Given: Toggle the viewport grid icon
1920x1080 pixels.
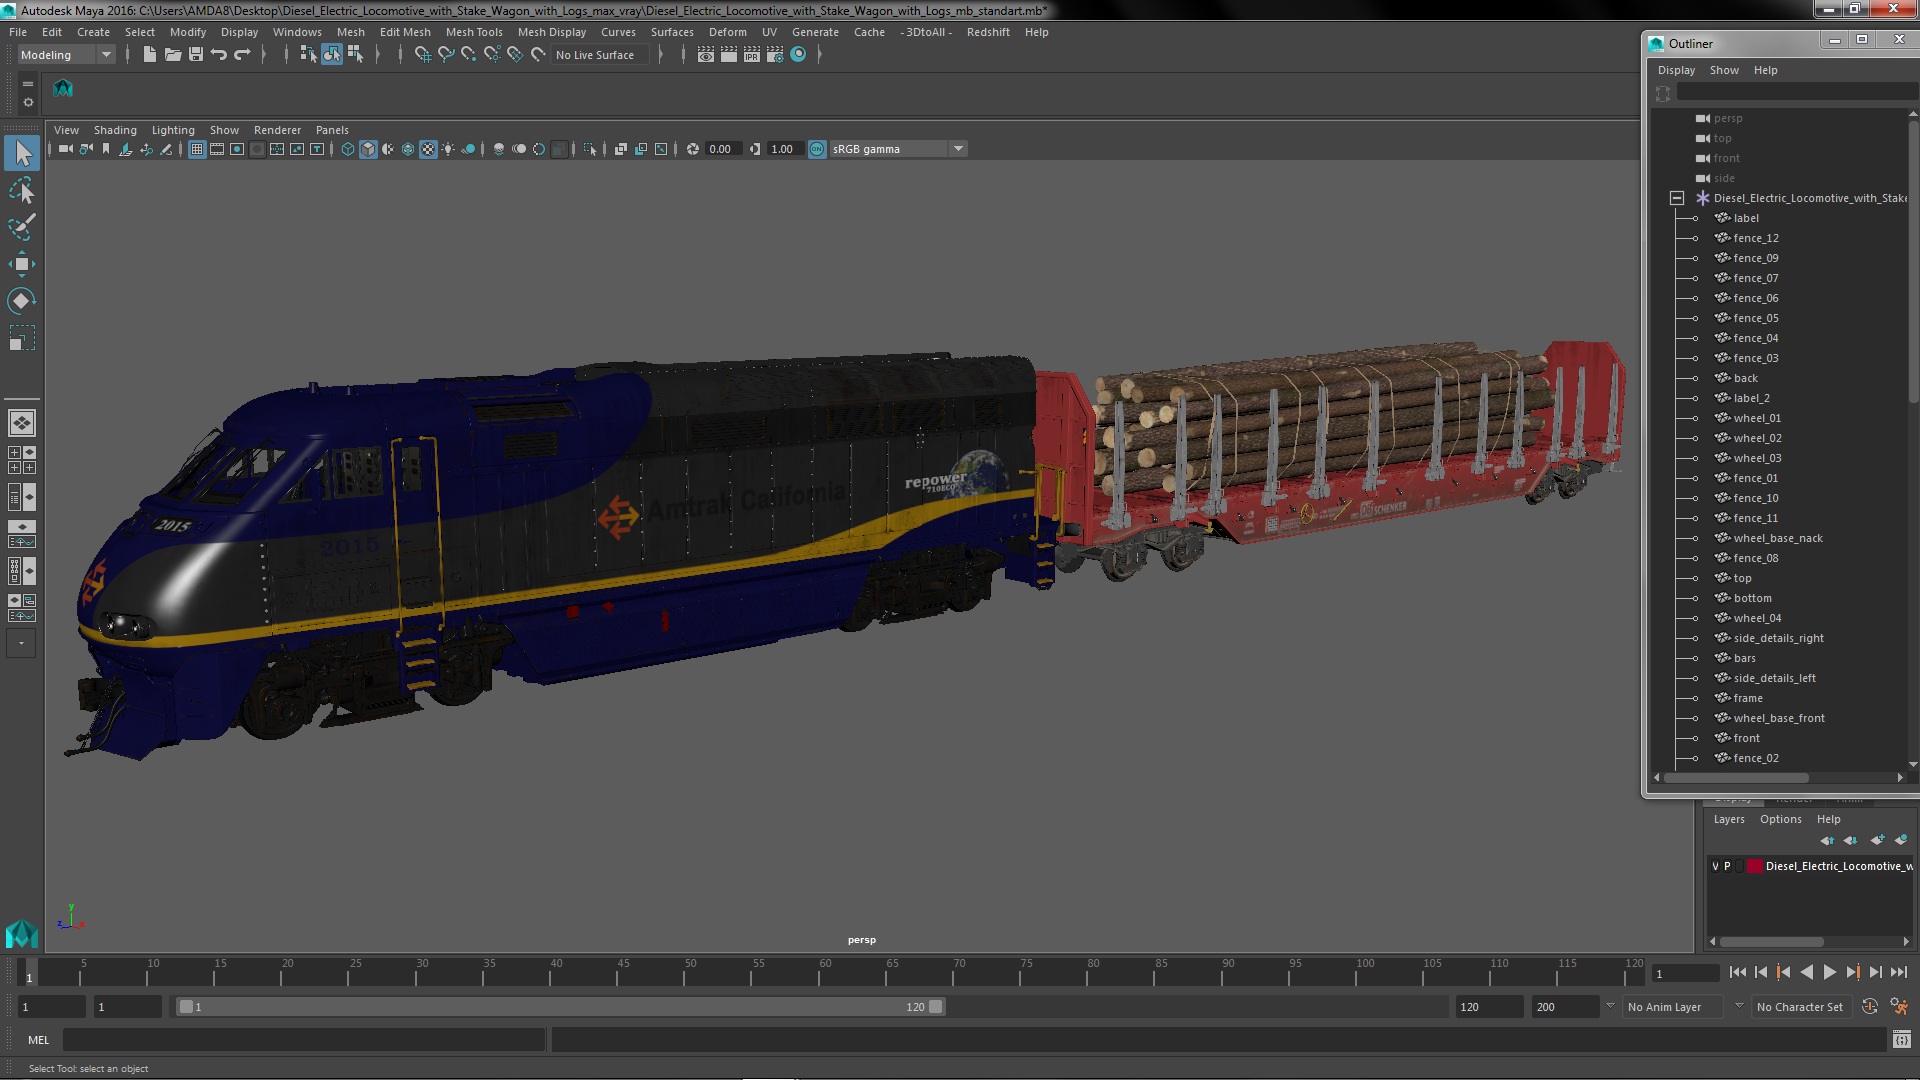Looking at the screenshot, I should [197, 149].
